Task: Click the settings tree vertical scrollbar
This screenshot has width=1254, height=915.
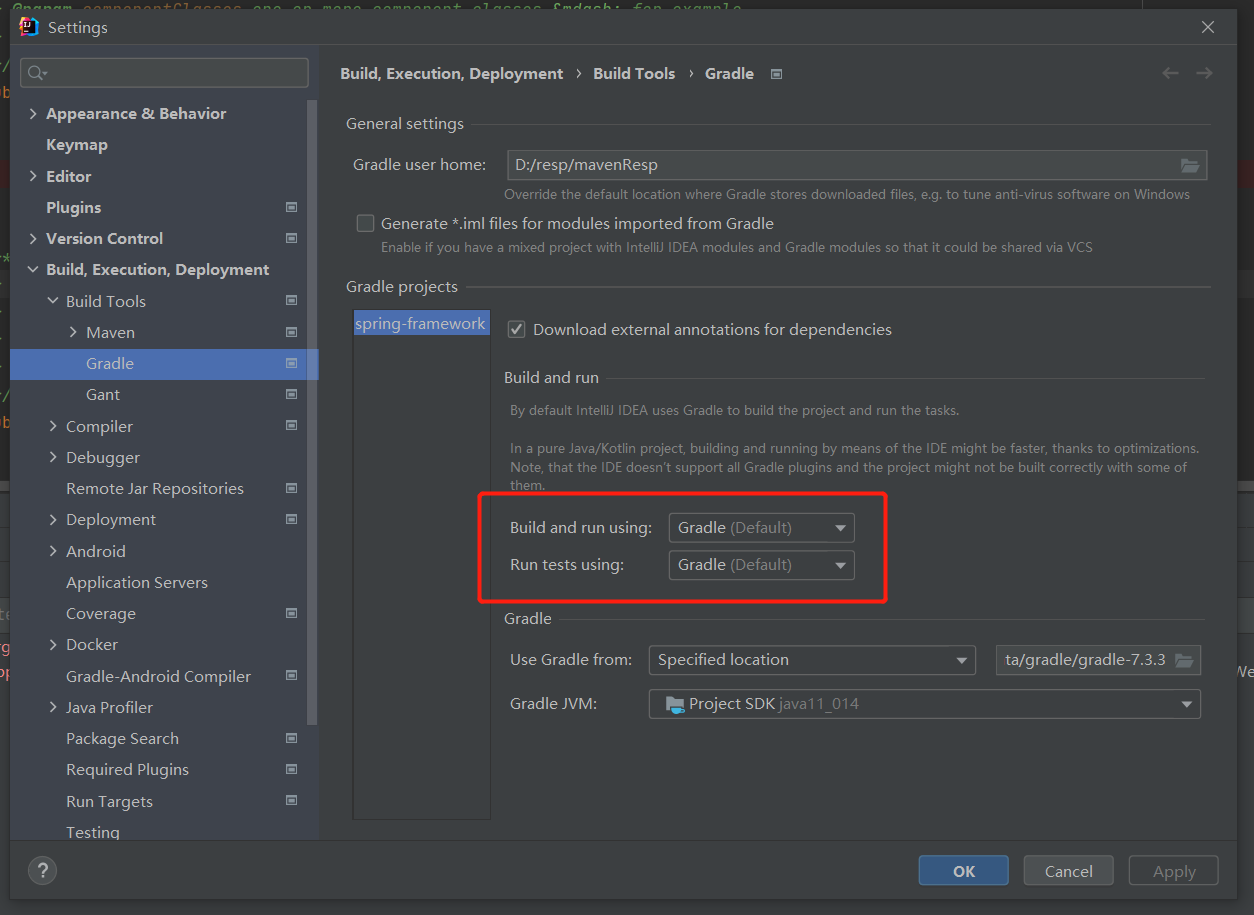Action: (313, 412)
